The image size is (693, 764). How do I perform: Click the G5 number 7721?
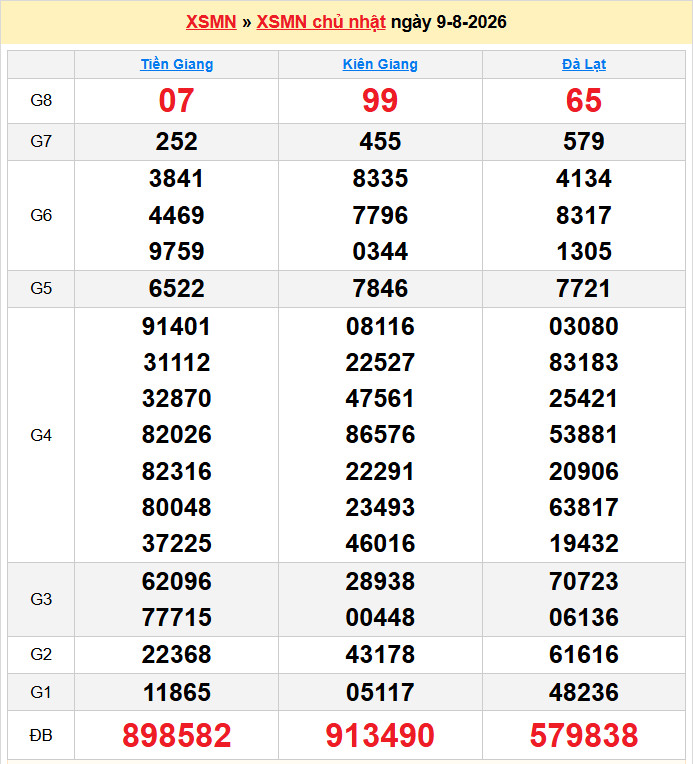click(584, 288)
